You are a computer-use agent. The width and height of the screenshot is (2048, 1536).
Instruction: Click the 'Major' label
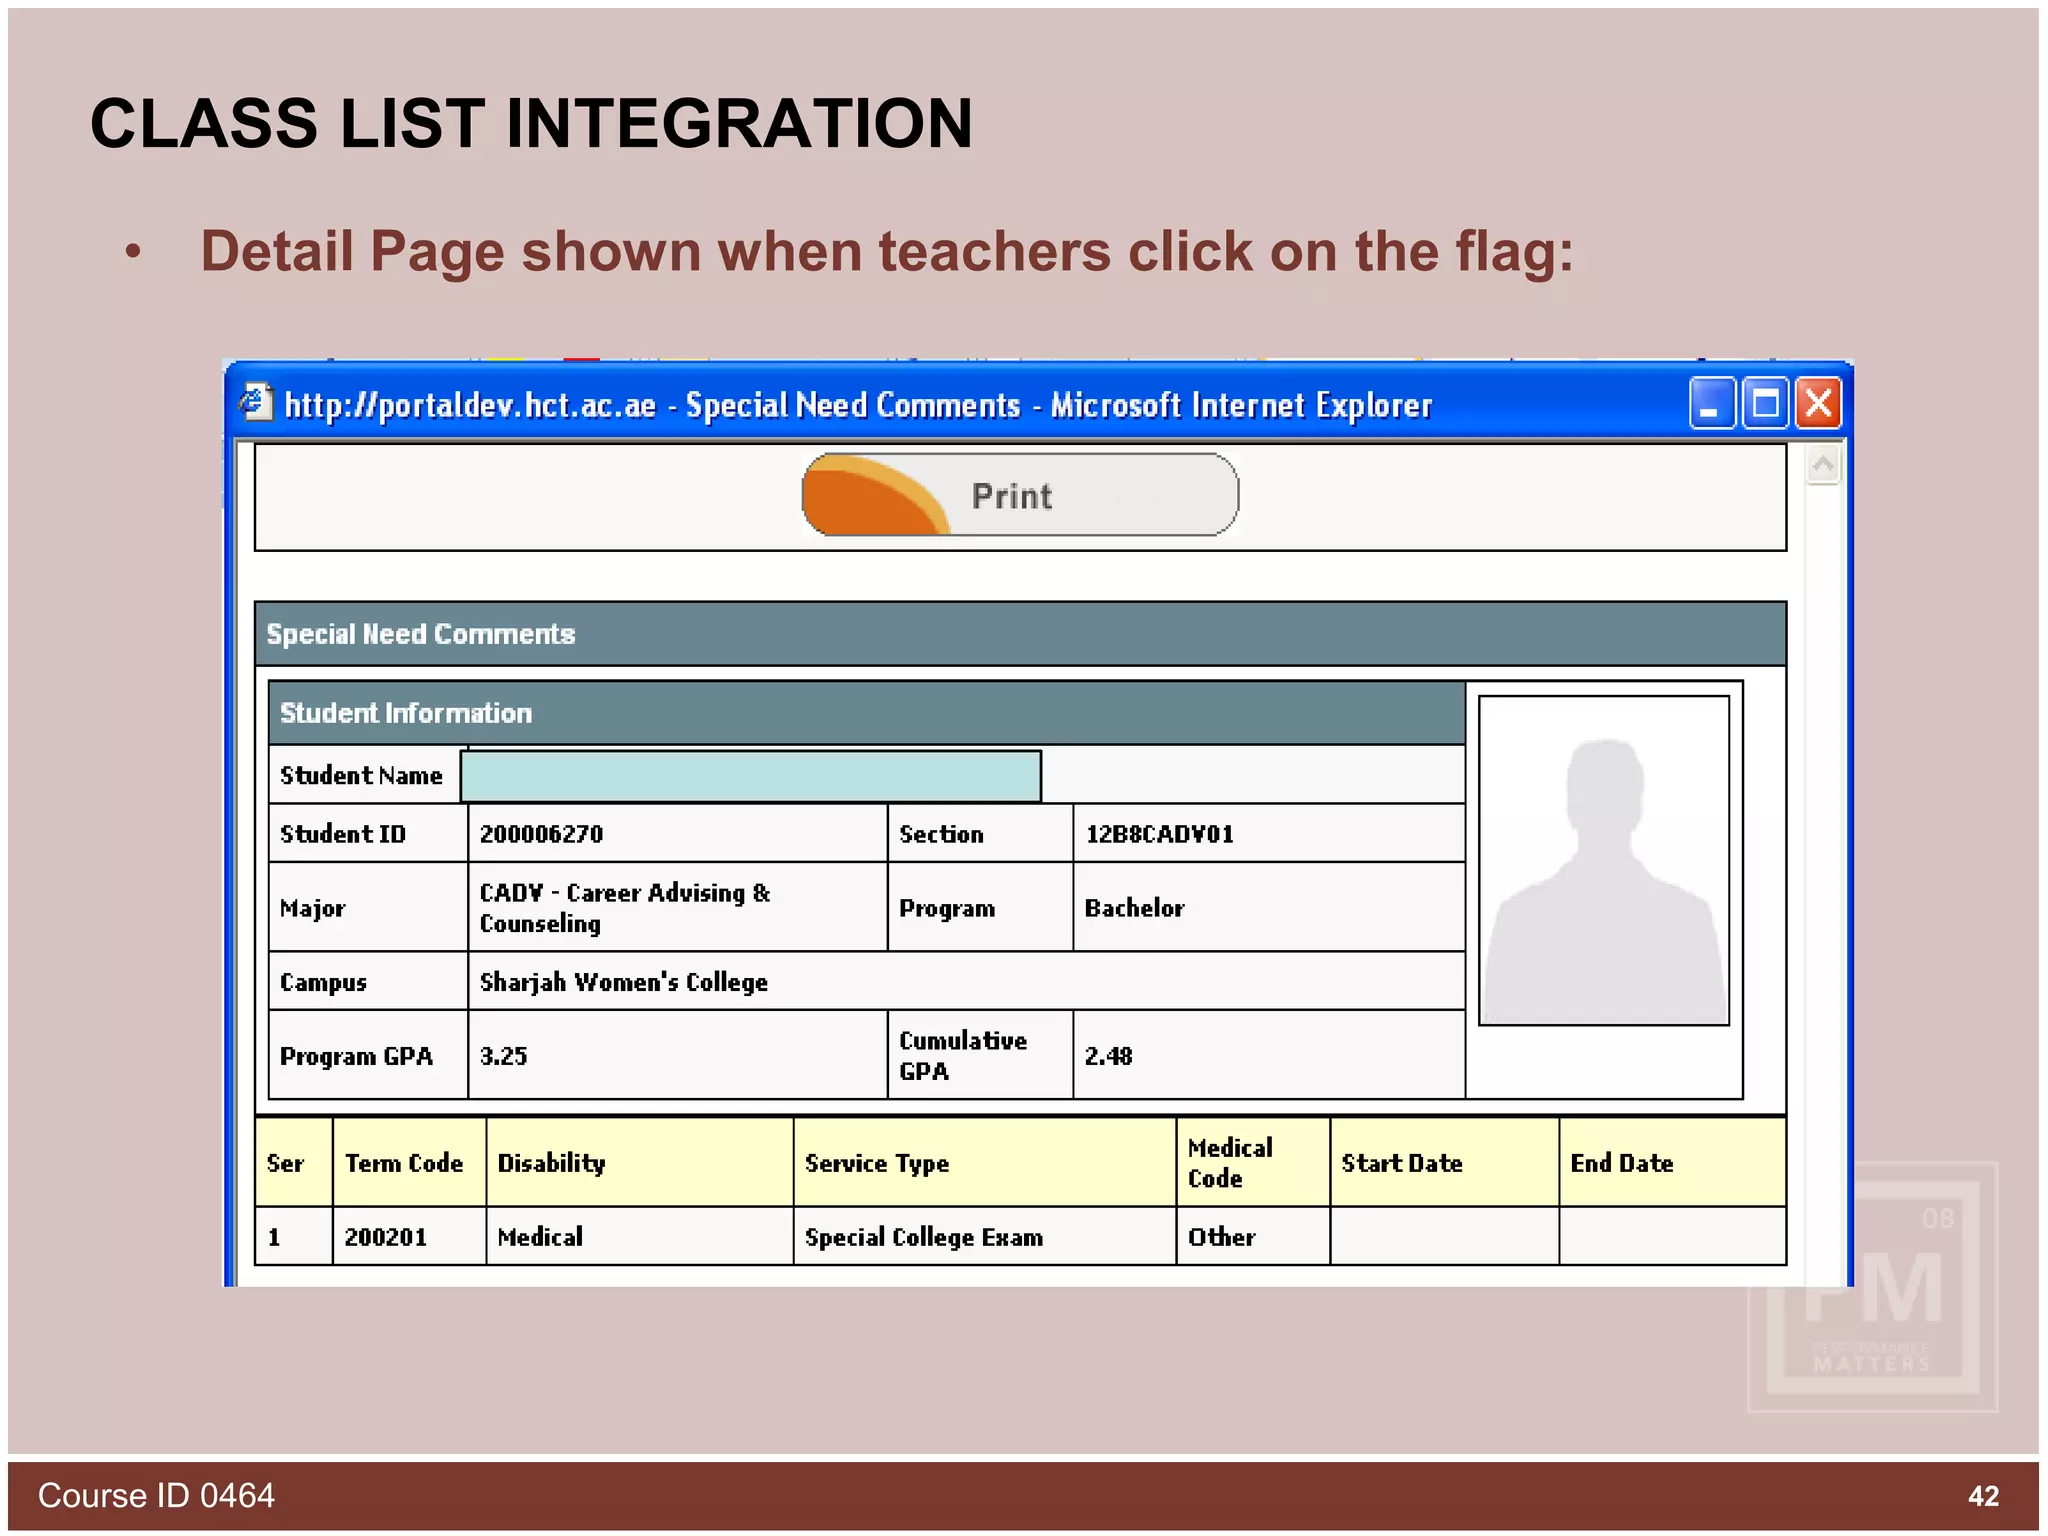pyautogui.click(x=312, y=908)
